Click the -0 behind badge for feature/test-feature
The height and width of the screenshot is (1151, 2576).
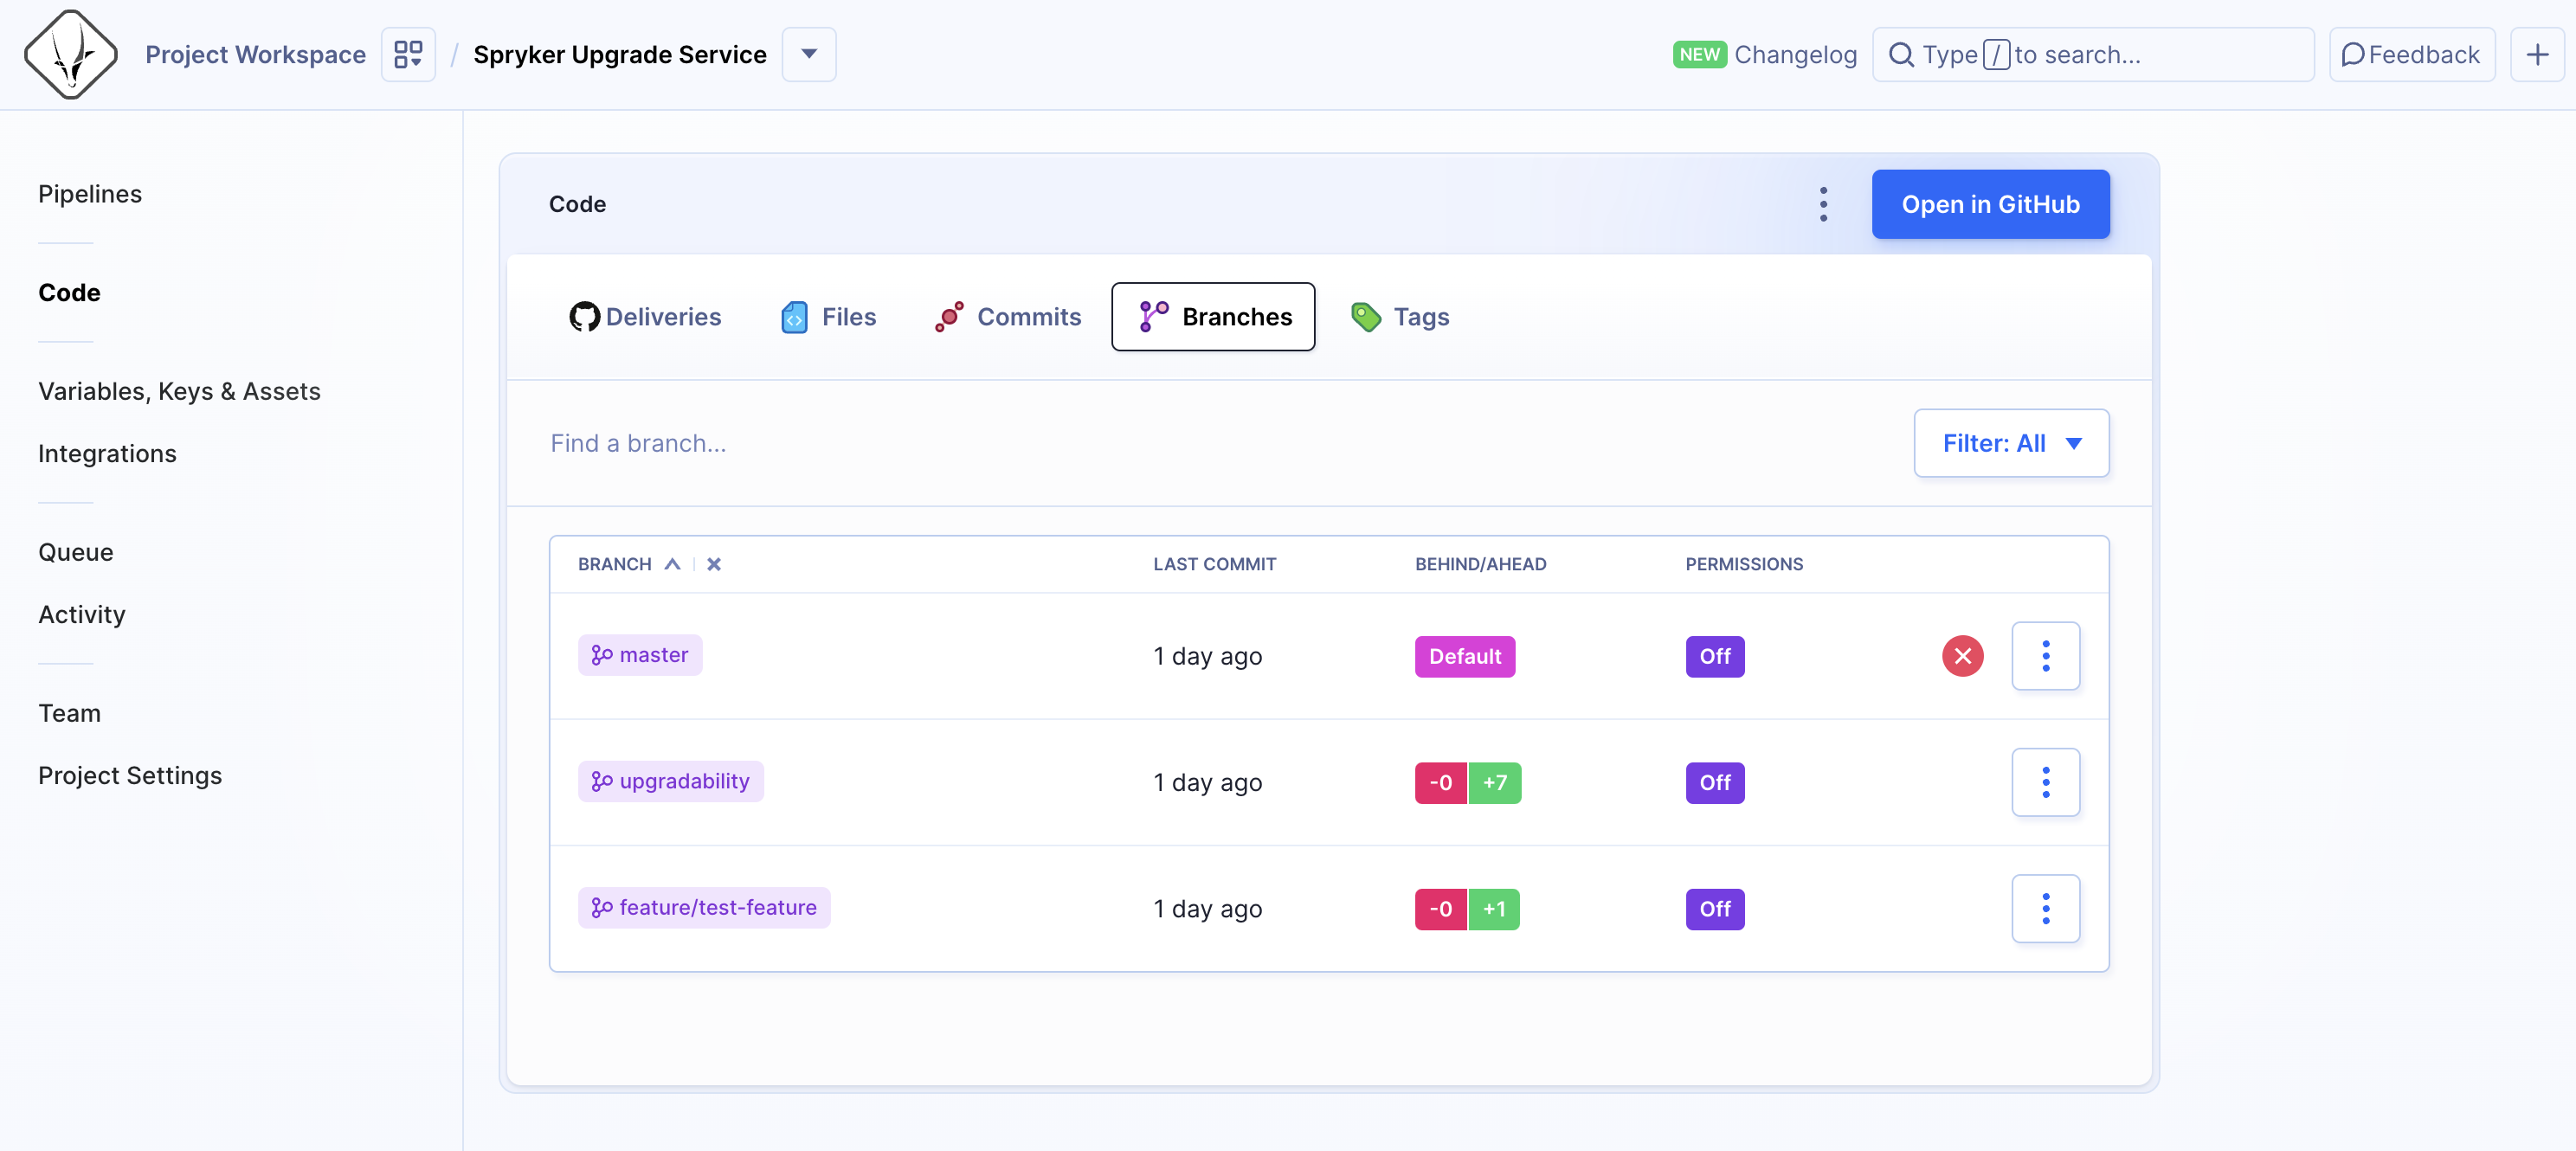click(1441, 909)
